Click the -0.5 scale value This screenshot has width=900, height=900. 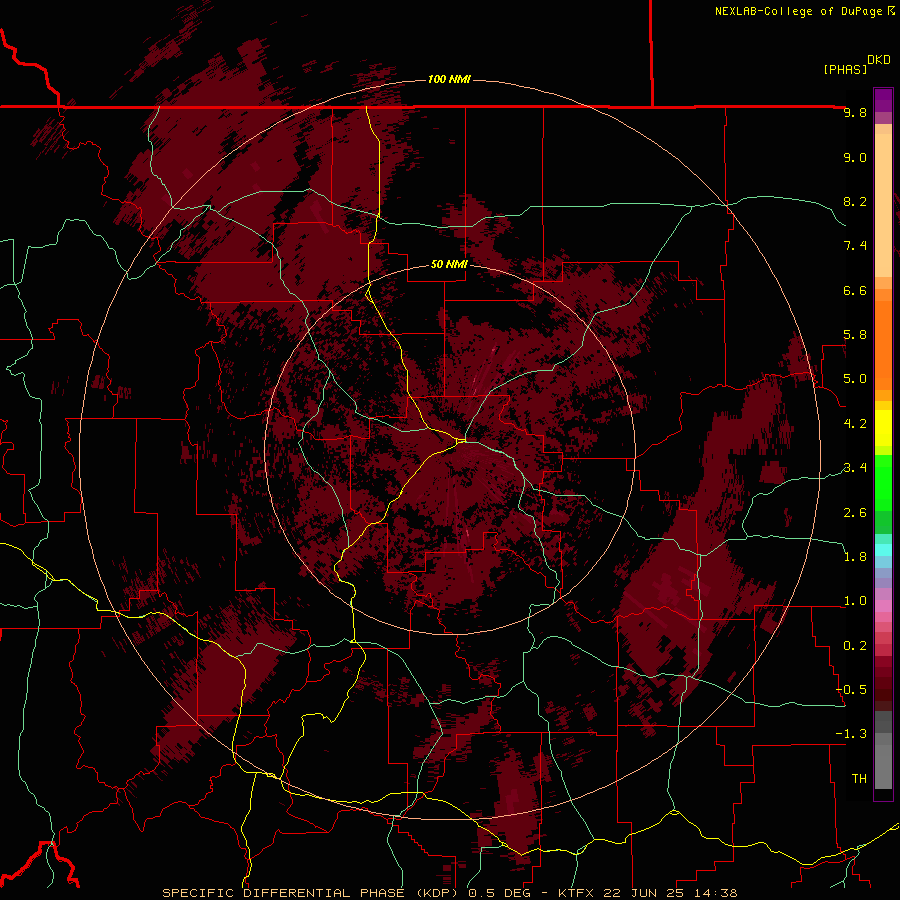pos(851,690)
